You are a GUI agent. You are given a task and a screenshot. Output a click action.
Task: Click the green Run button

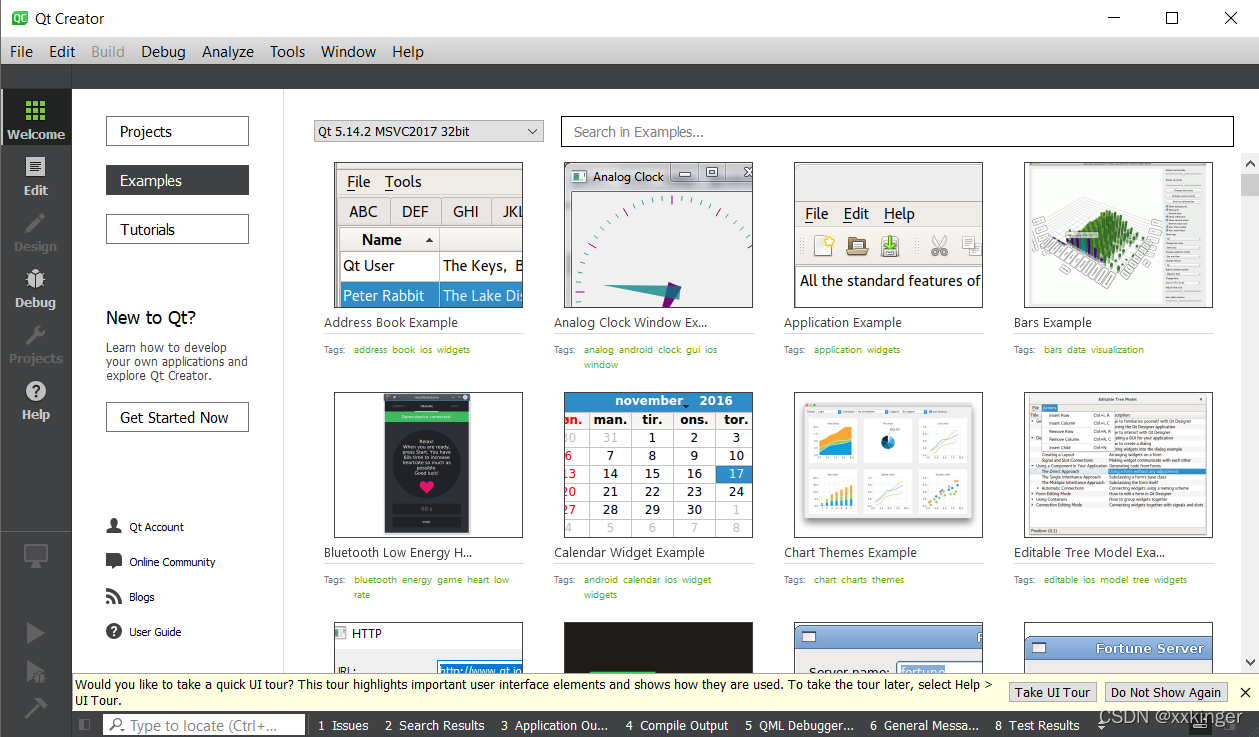pos(36,632)
